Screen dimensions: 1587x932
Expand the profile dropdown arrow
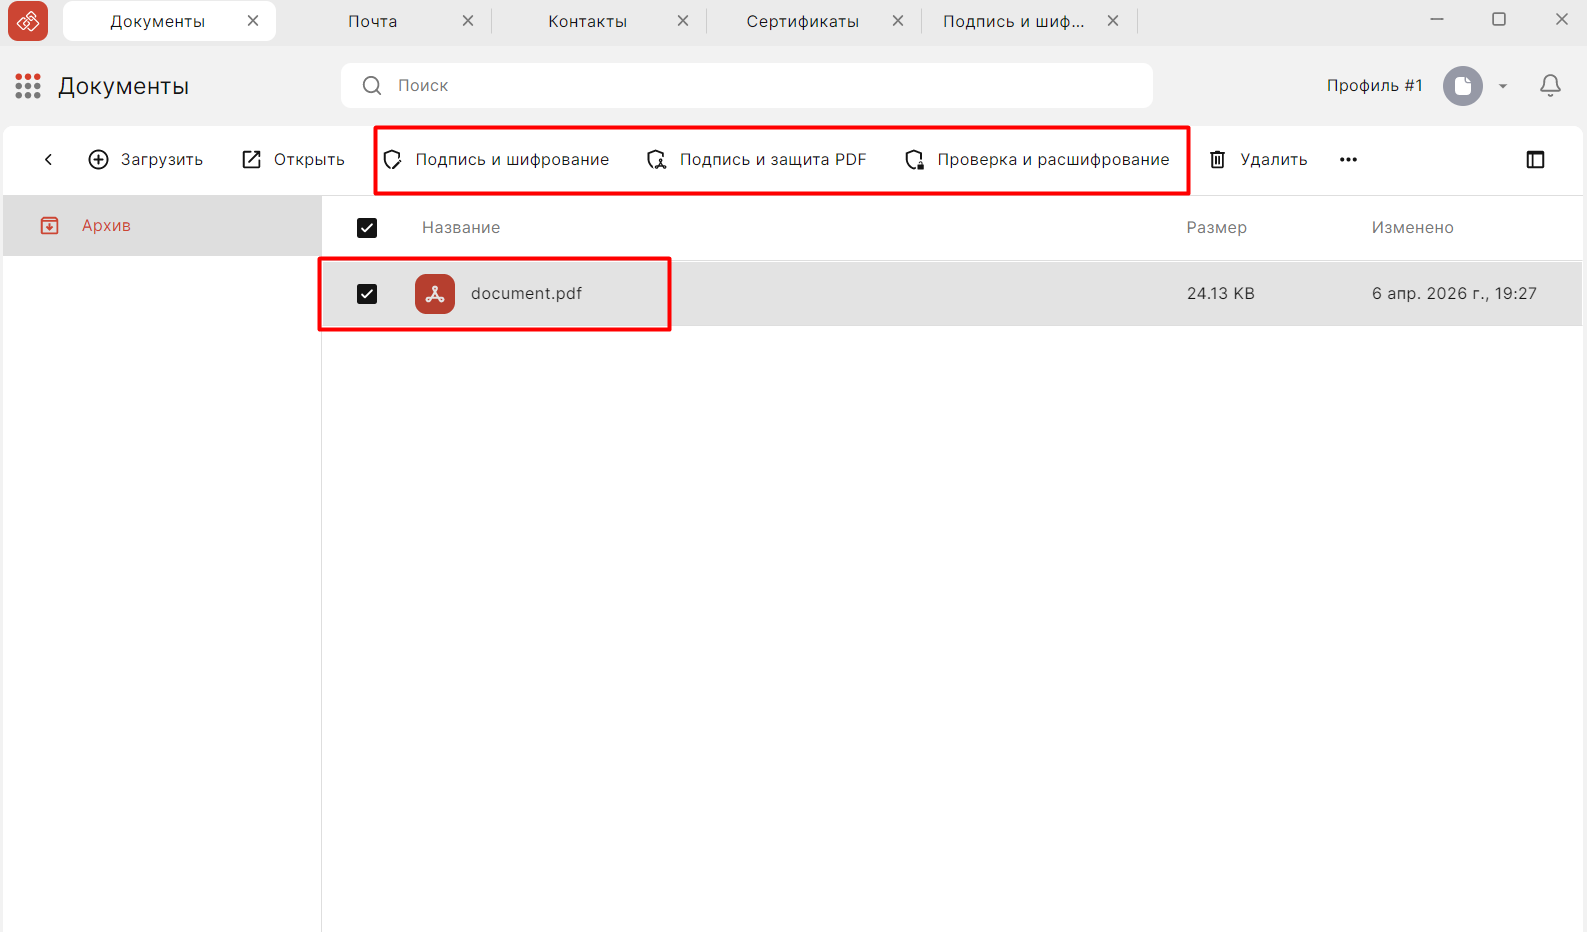1502,87
